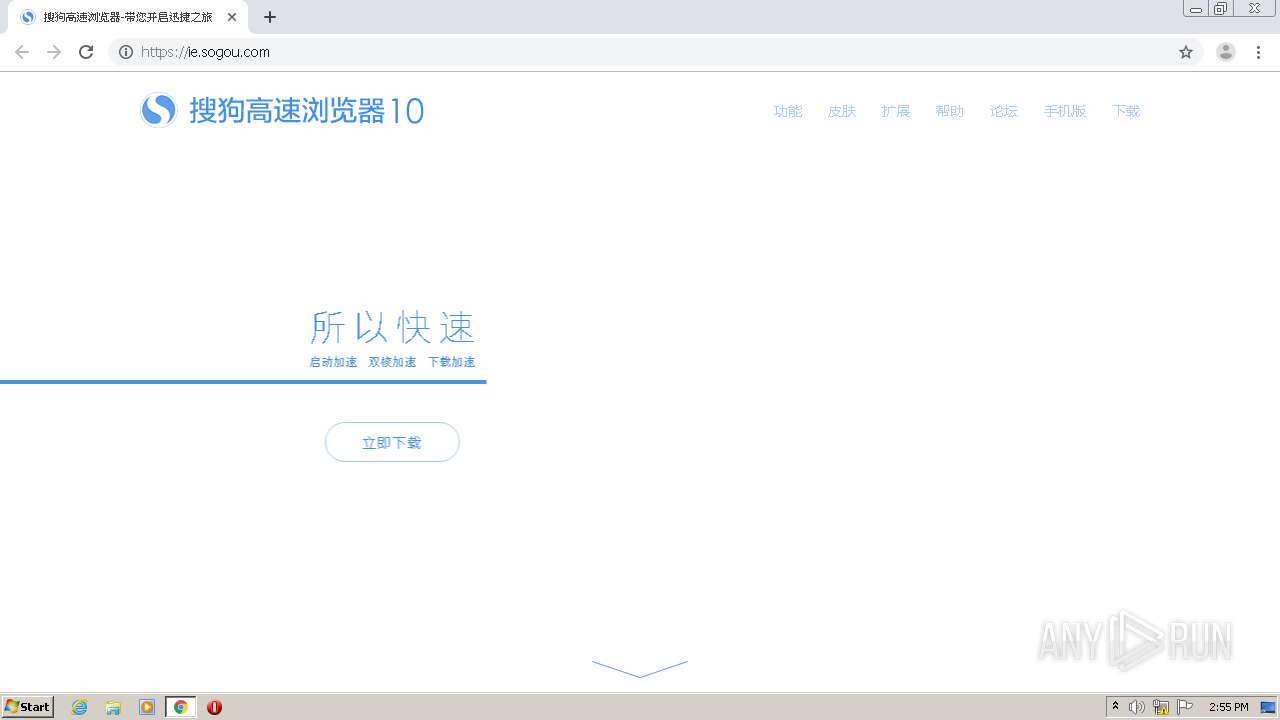Go back with the browser back arrow
Viewport: 1280px width, 720px height.
(22, 52)
